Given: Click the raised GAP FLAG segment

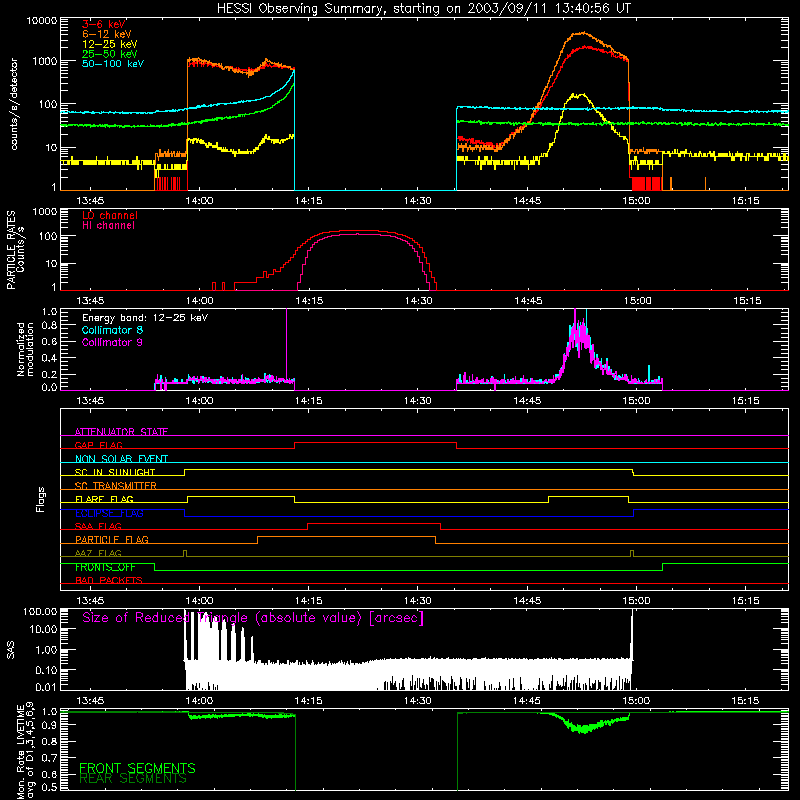Looking at the screenshot, I should 376,443.
